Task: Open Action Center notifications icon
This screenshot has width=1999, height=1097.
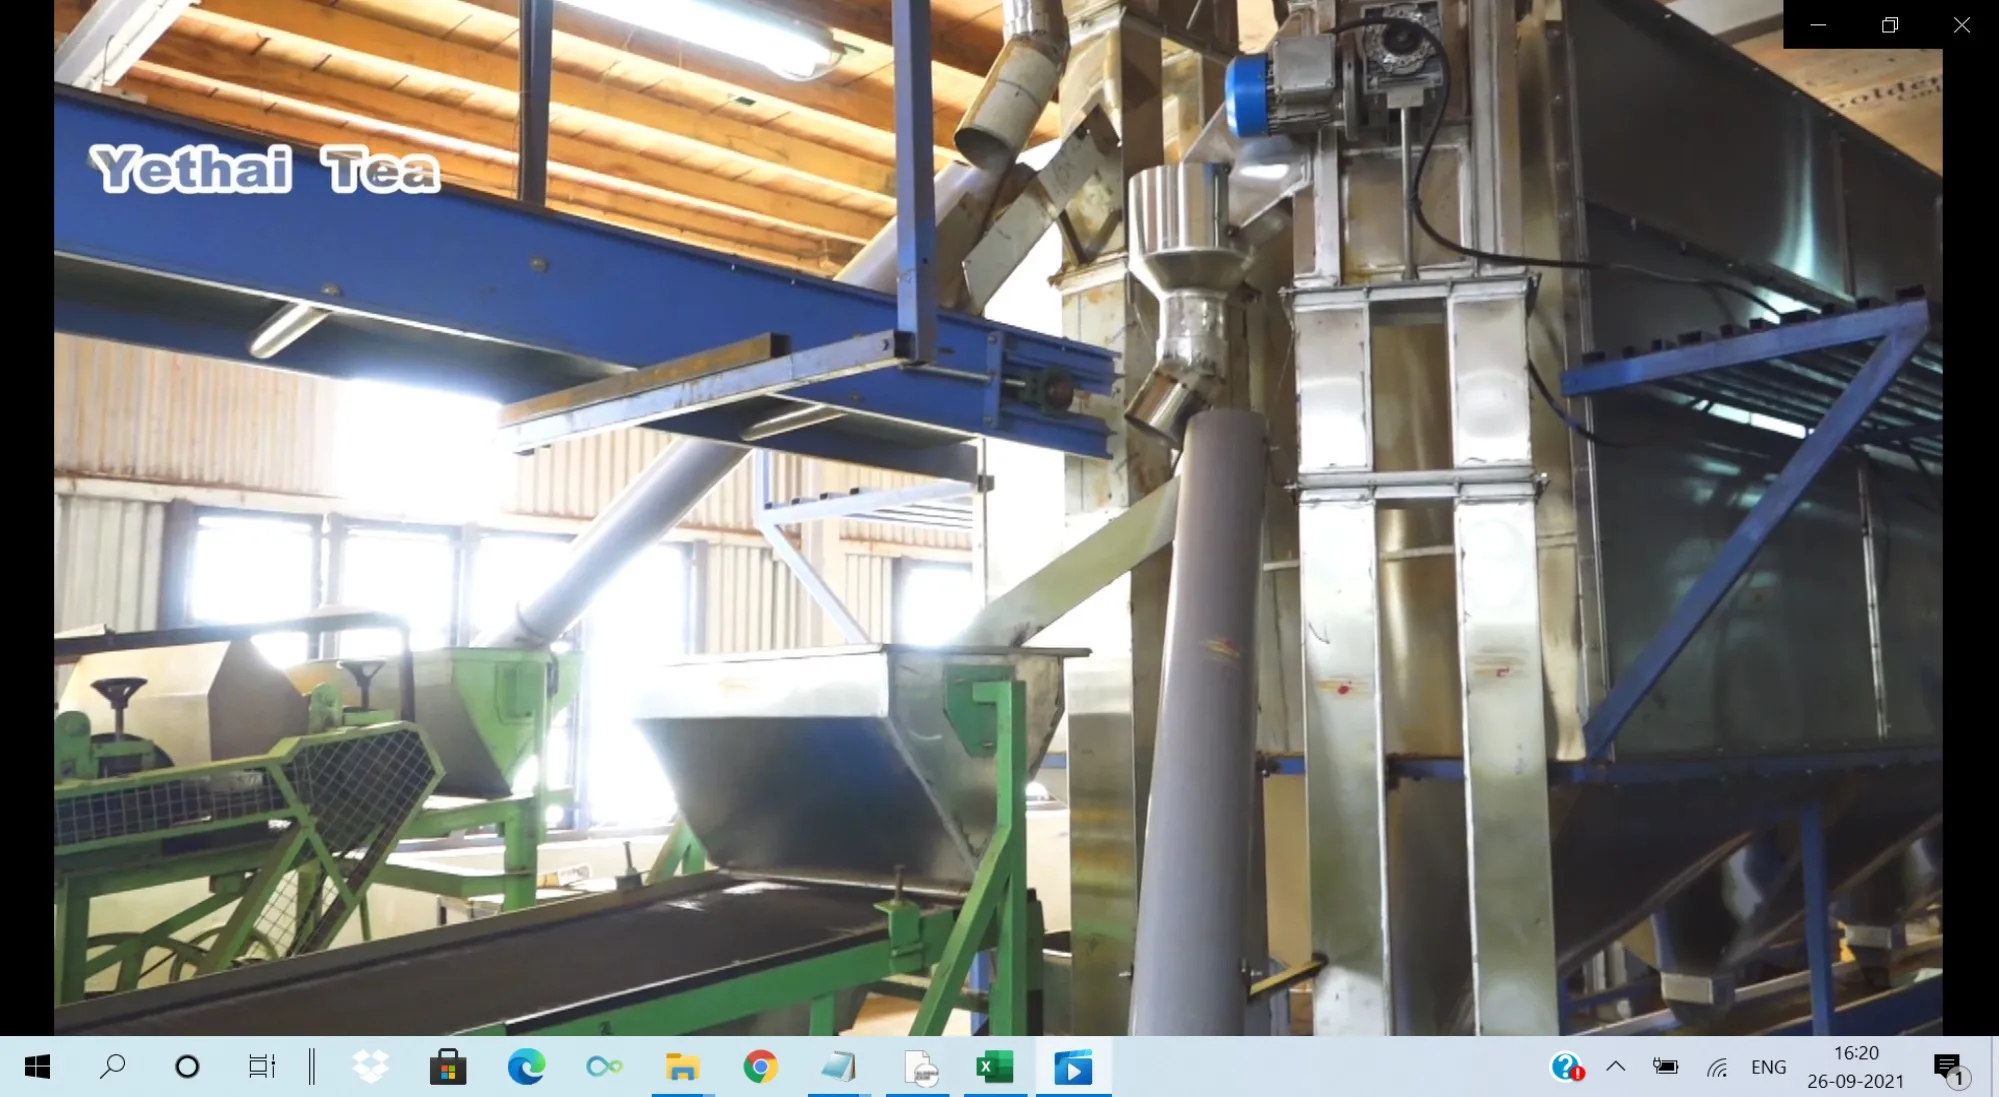Action: tap(1948, 1067)
